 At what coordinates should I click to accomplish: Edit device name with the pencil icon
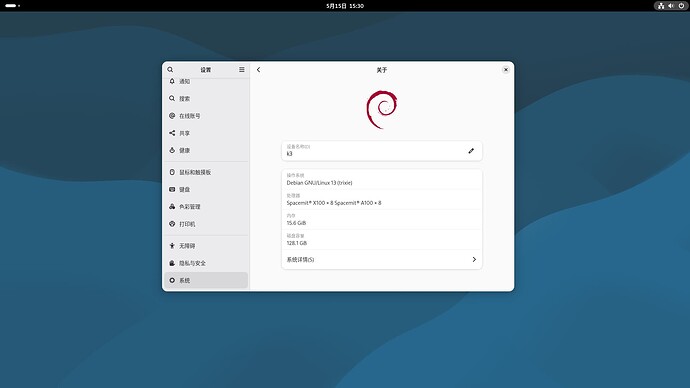471,151
